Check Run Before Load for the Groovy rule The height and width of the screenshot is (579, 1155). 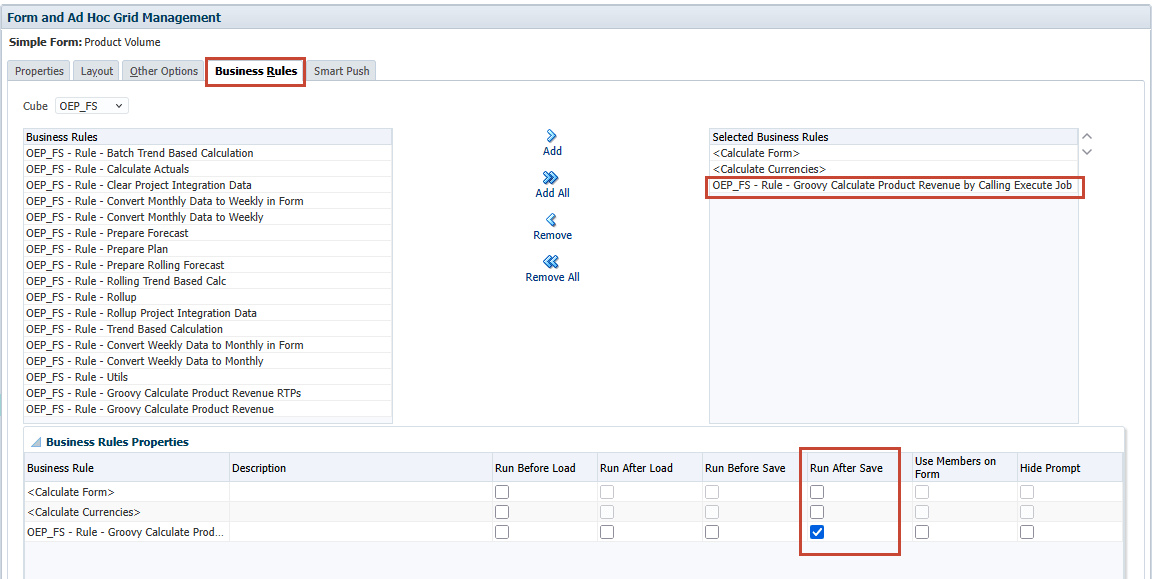pos(501,531)
